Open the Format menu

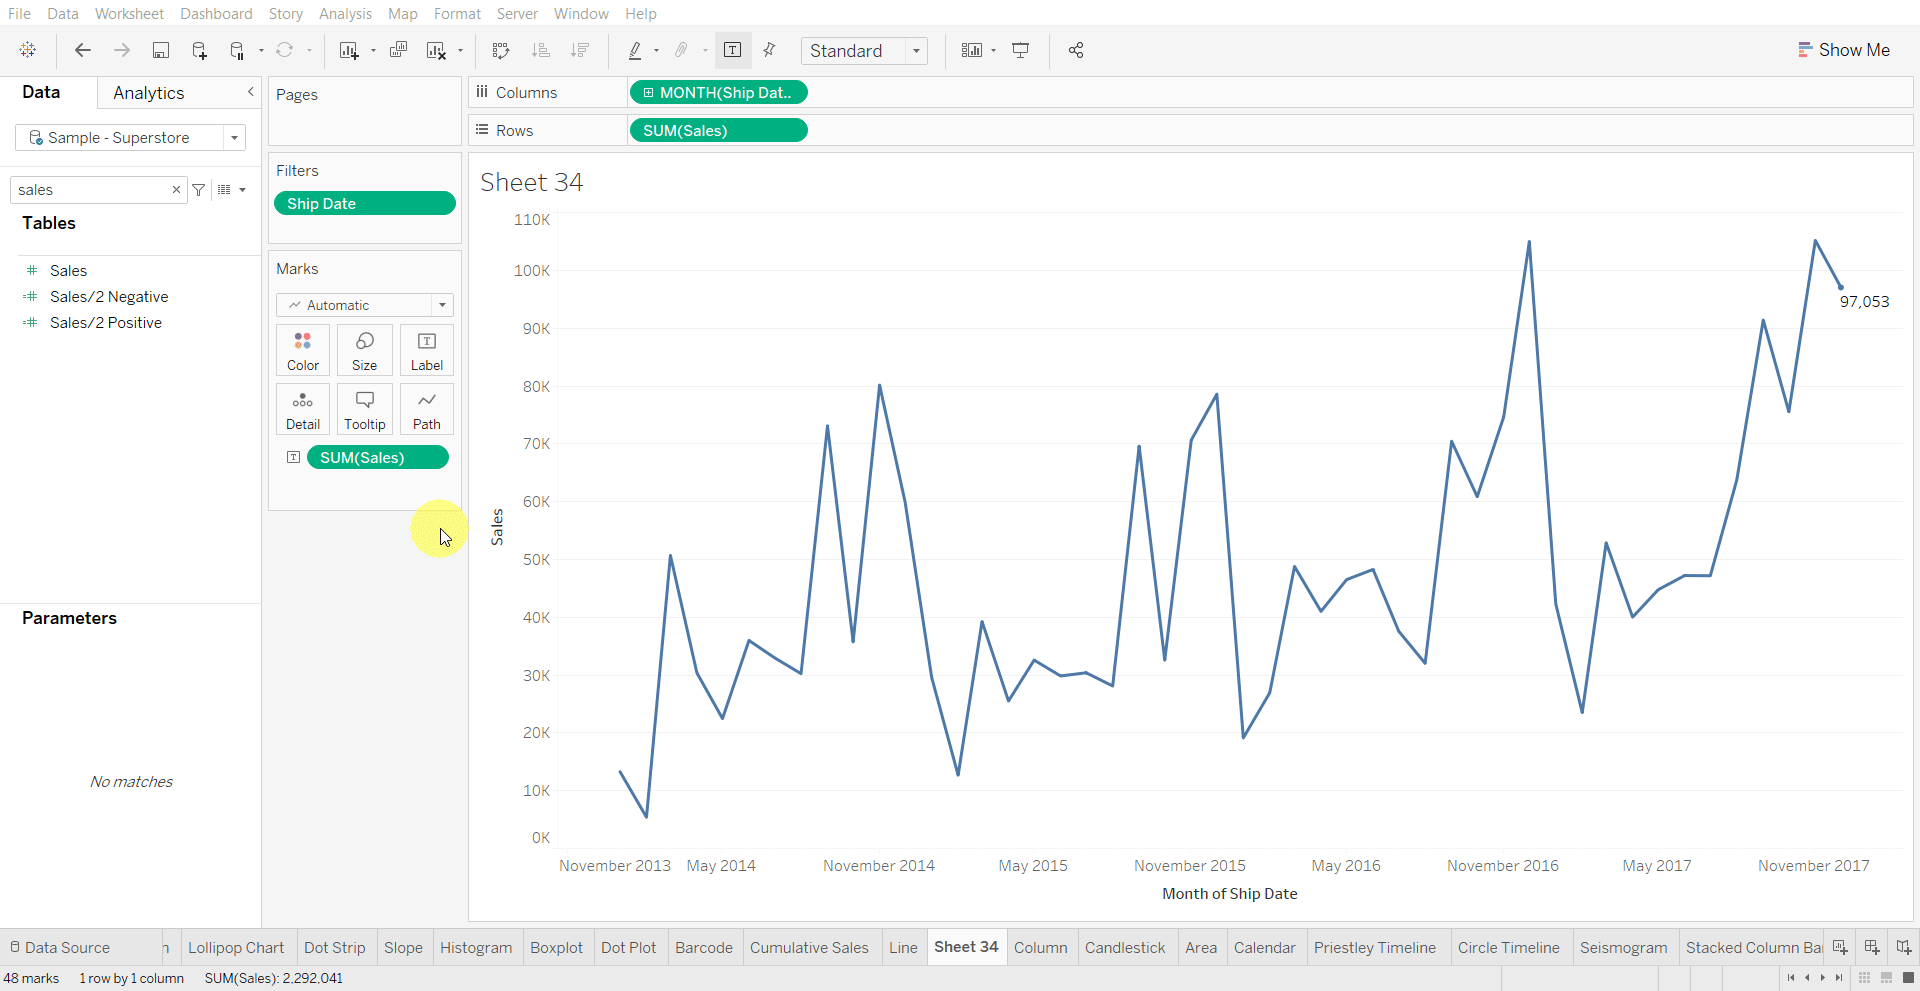pyautogui.click(x=457, y=13)
